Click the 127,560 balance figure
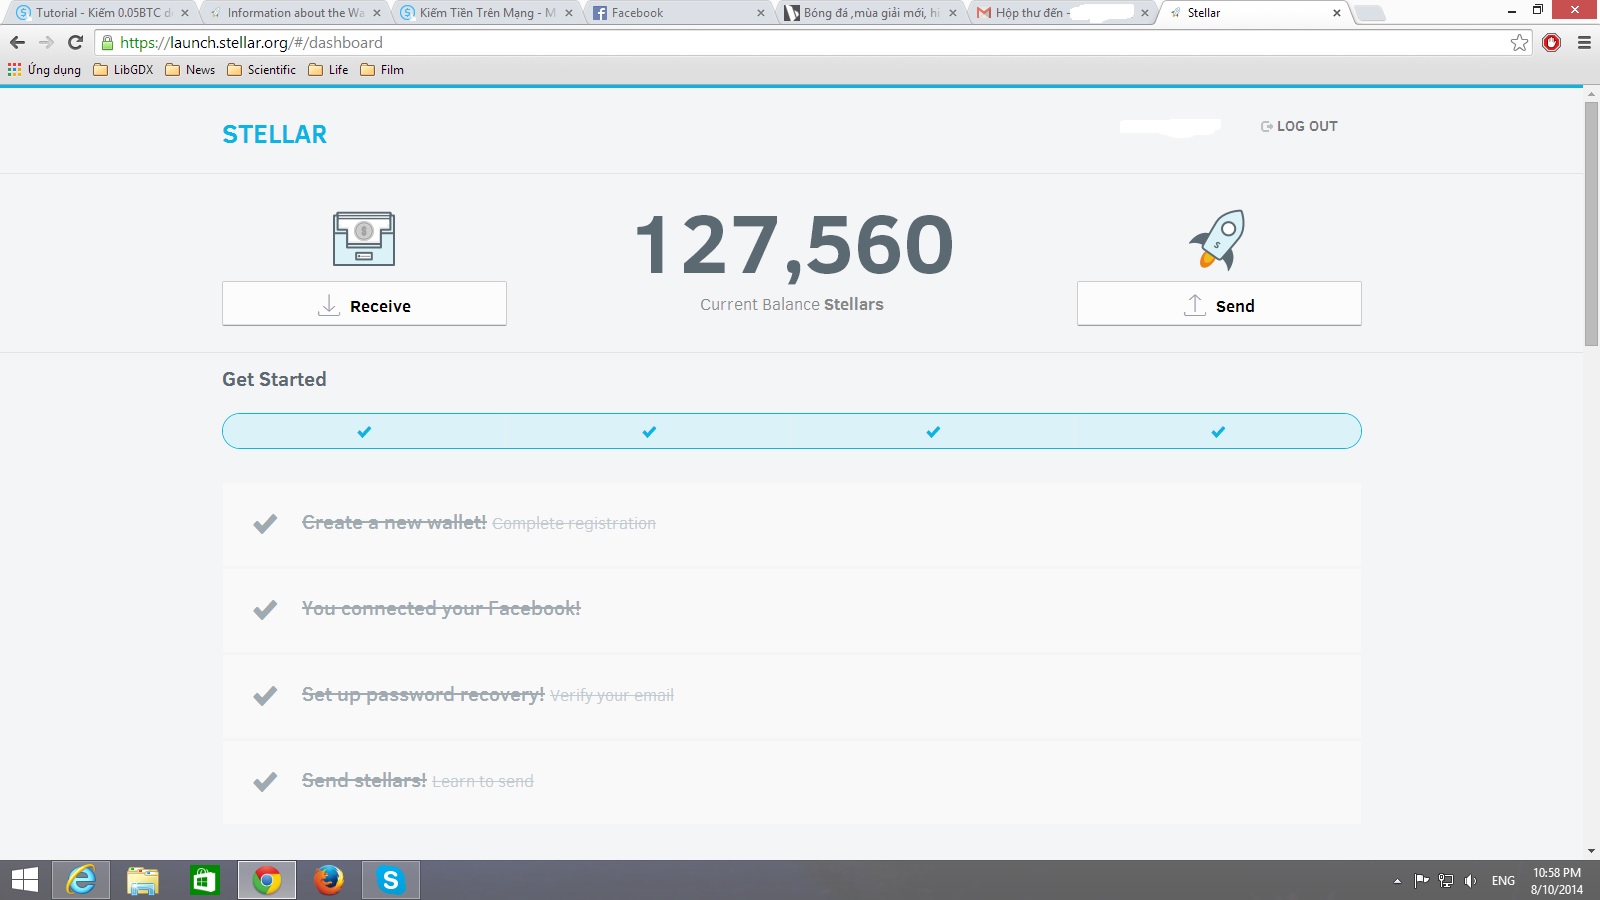1600x900 pixels. tap(794, 245)
